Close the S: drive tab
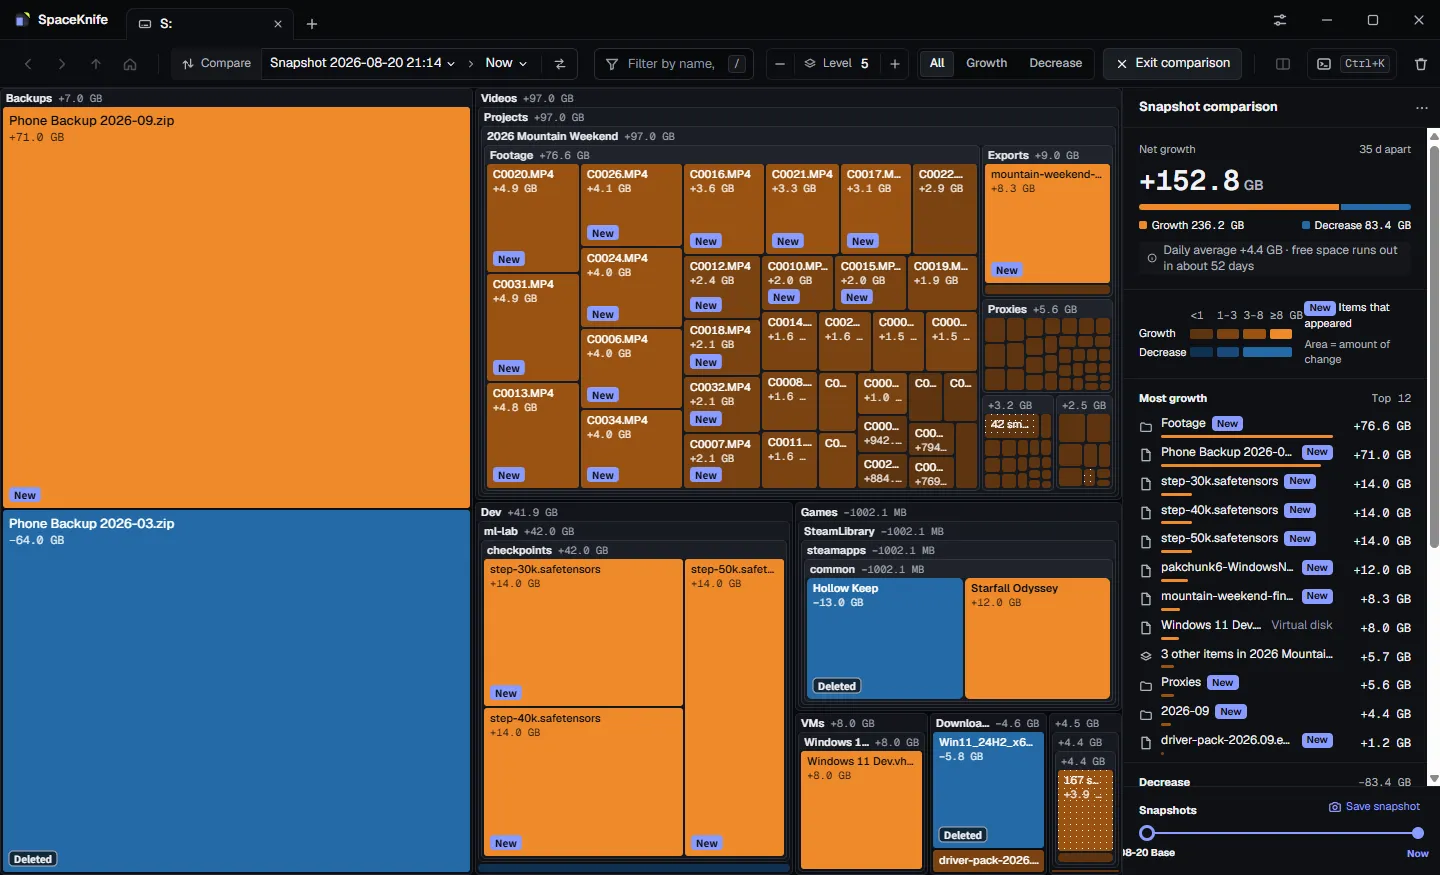The image size is (1440, 875). [278, 24]
